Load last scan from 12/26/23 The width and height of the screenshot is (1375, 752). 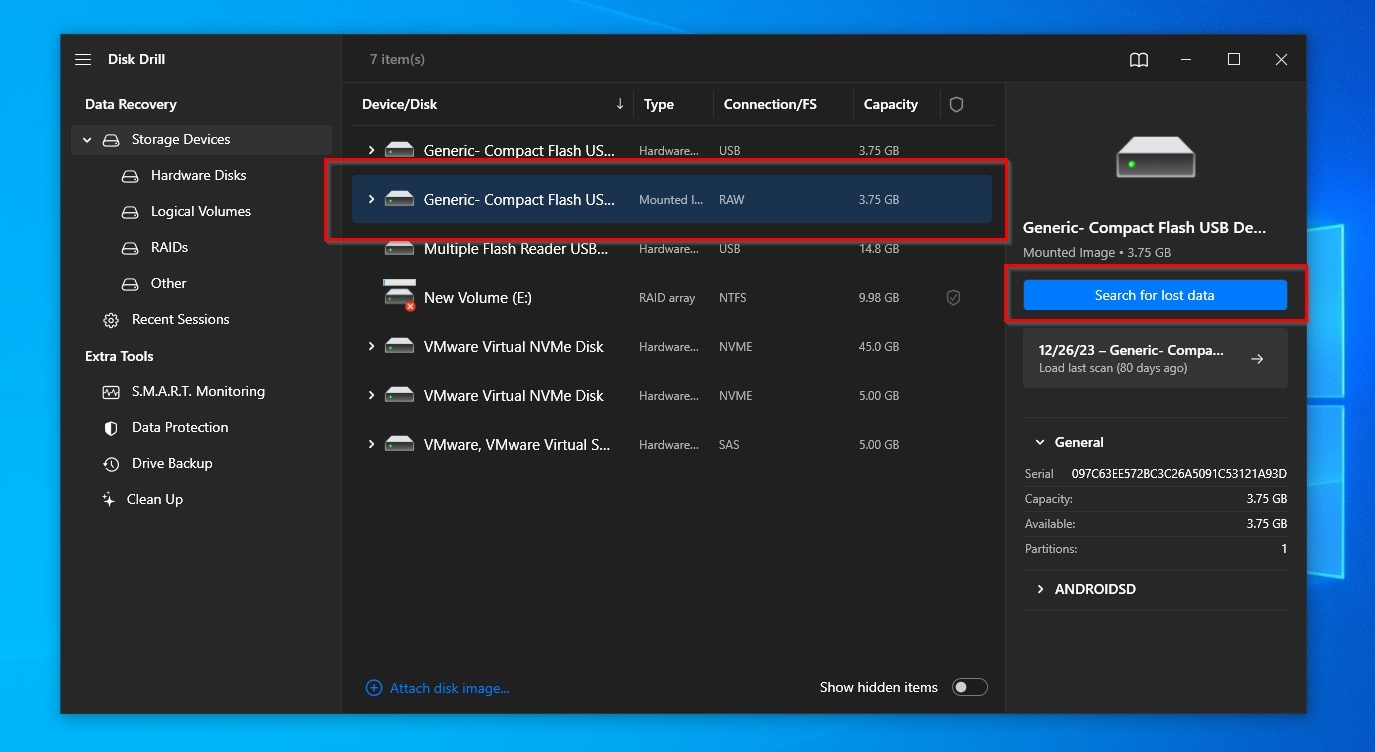pyautogui.click(x=1155, y=359)
